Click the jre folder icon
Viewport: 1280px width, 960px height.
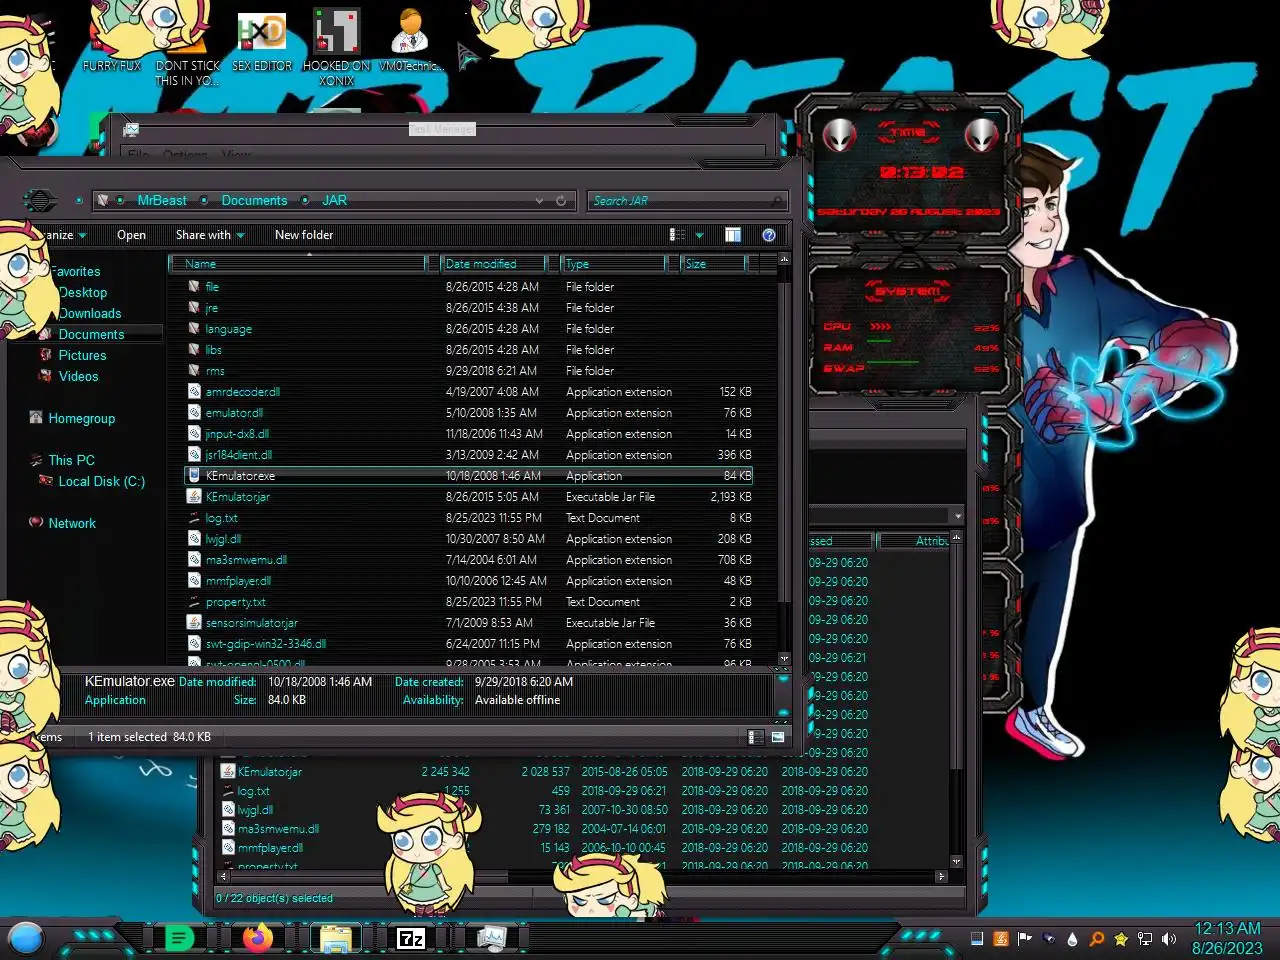(x=194, y=308)
